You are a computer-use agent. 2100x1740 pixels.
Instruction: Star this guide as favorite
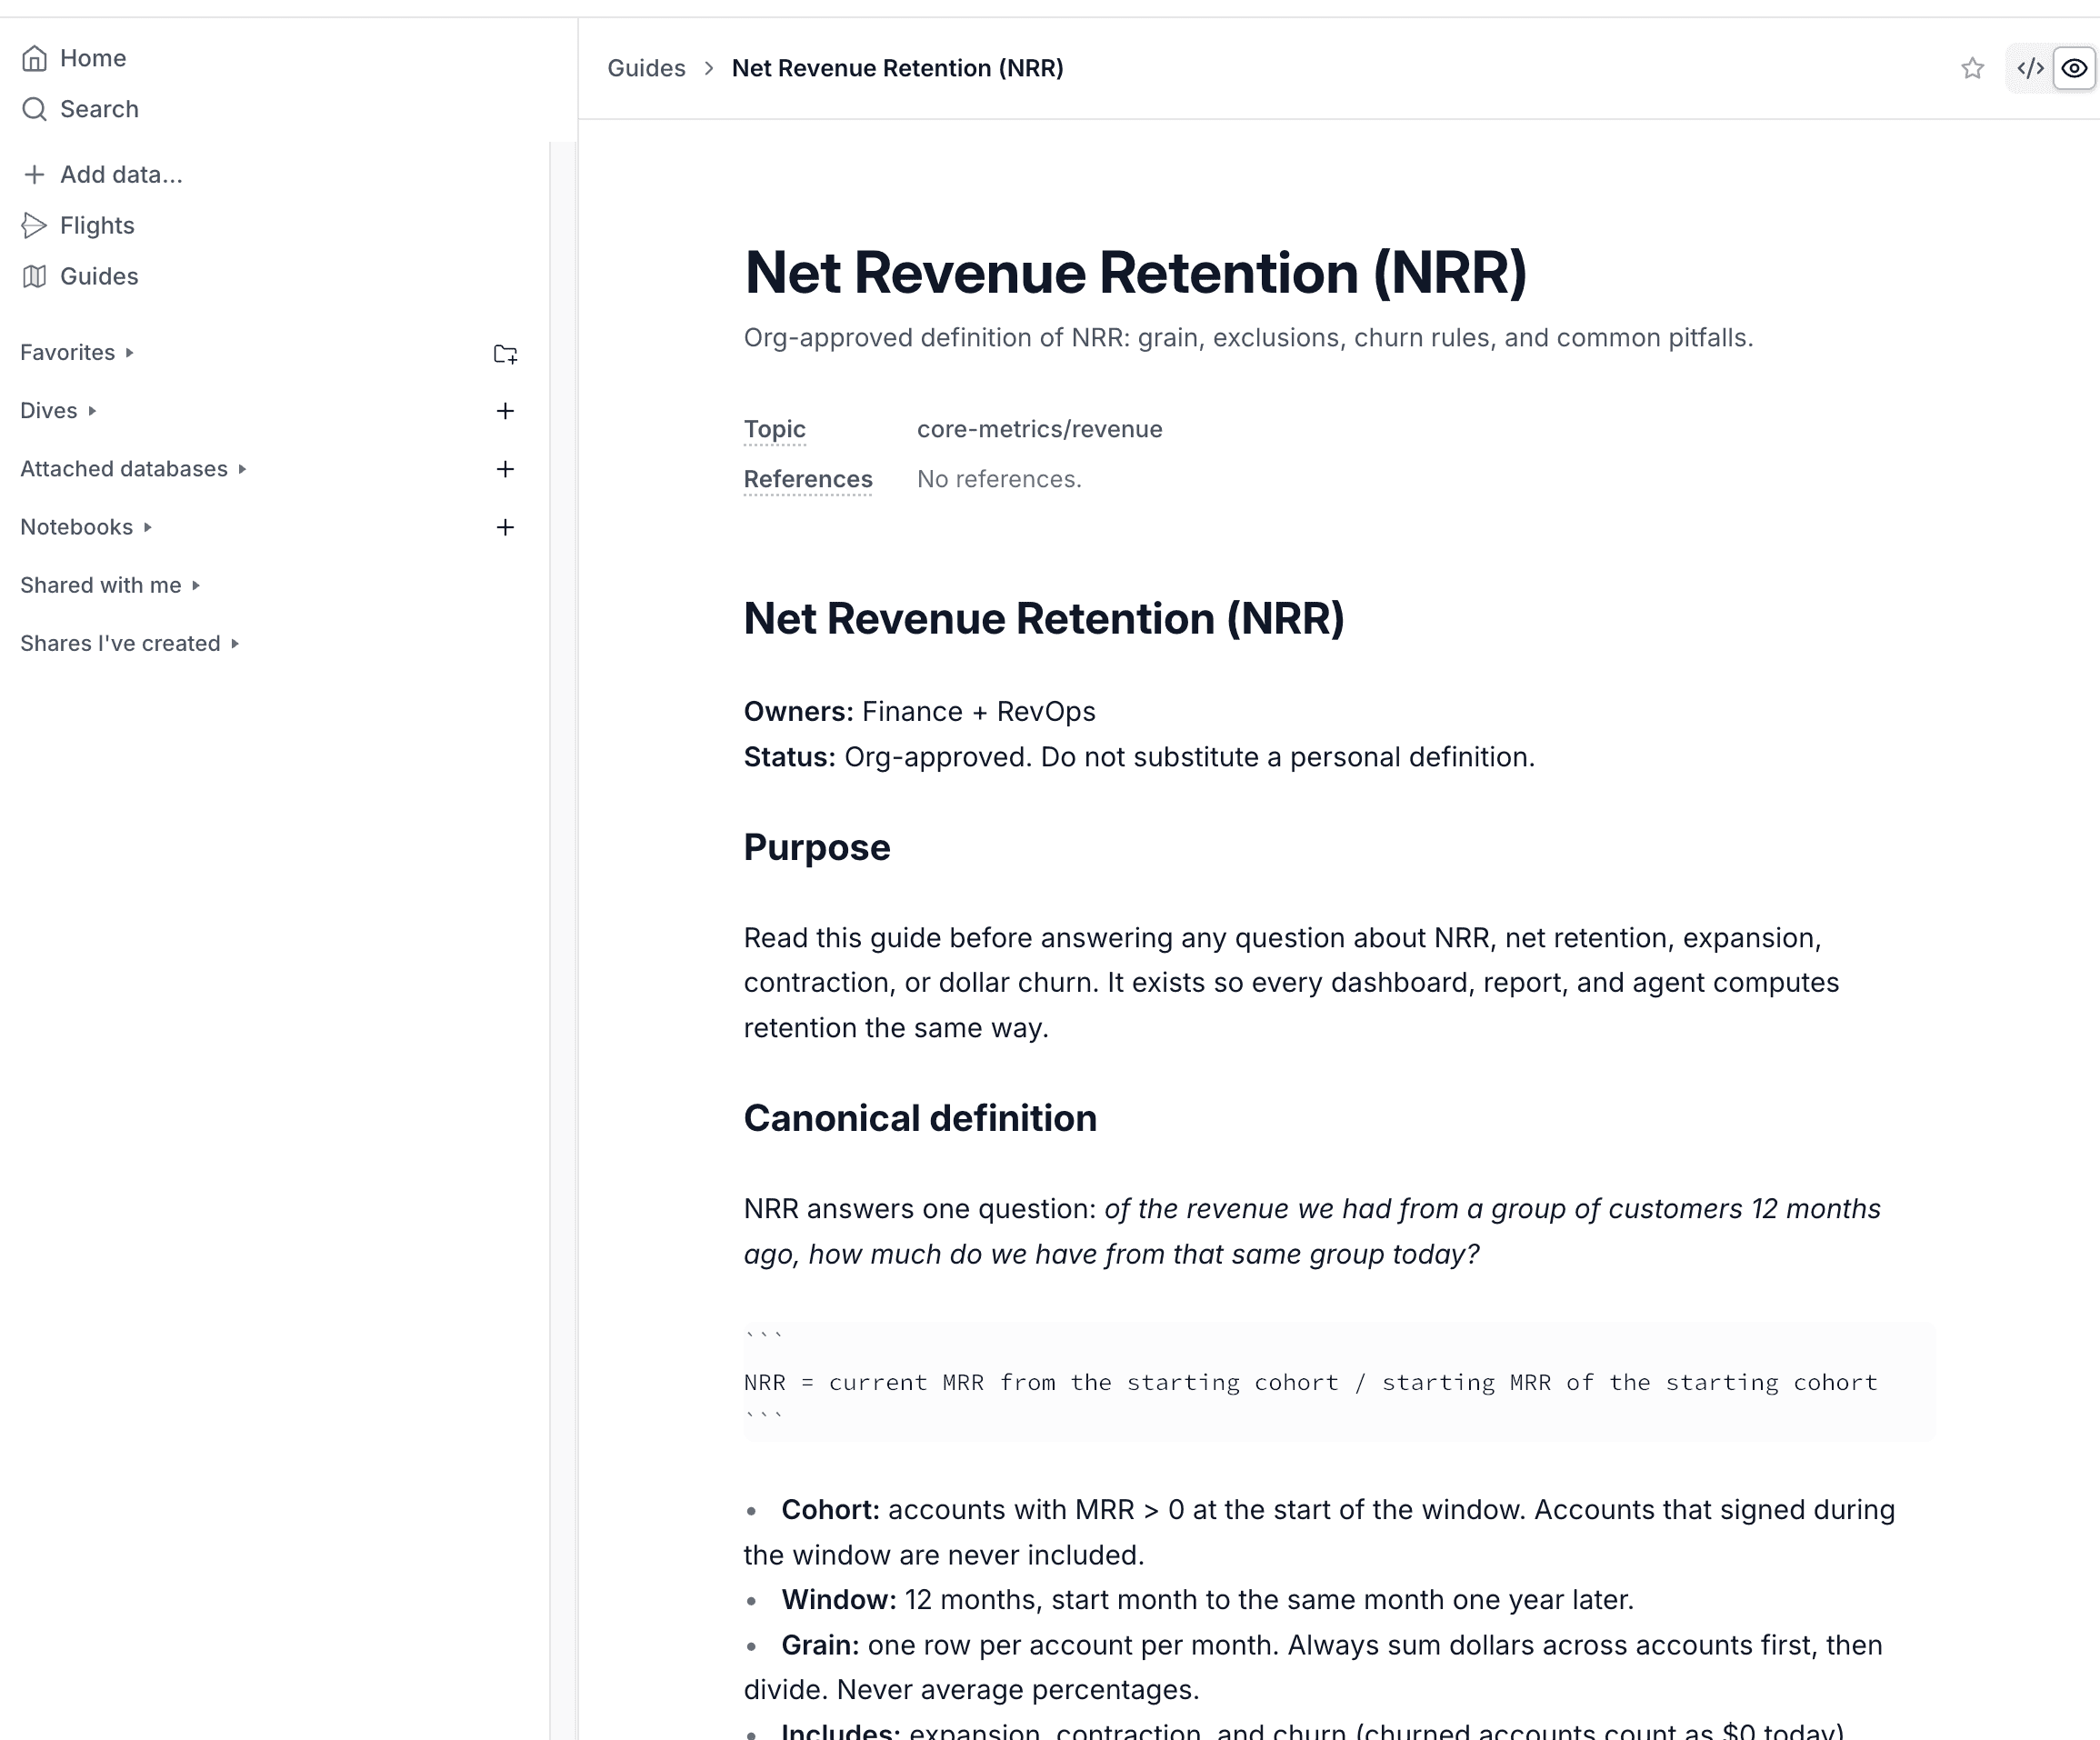1972,68
